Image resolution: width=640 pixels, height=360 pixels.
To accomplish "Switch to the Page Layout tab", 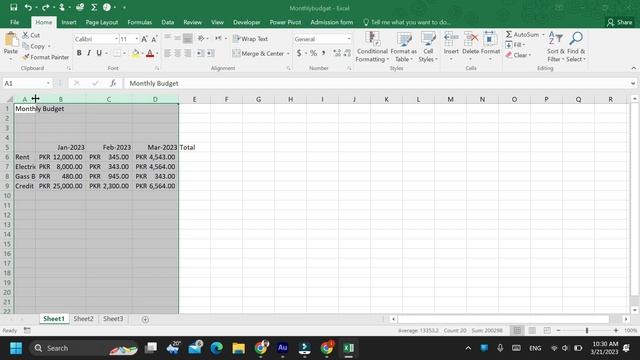I will pos(102,22).
